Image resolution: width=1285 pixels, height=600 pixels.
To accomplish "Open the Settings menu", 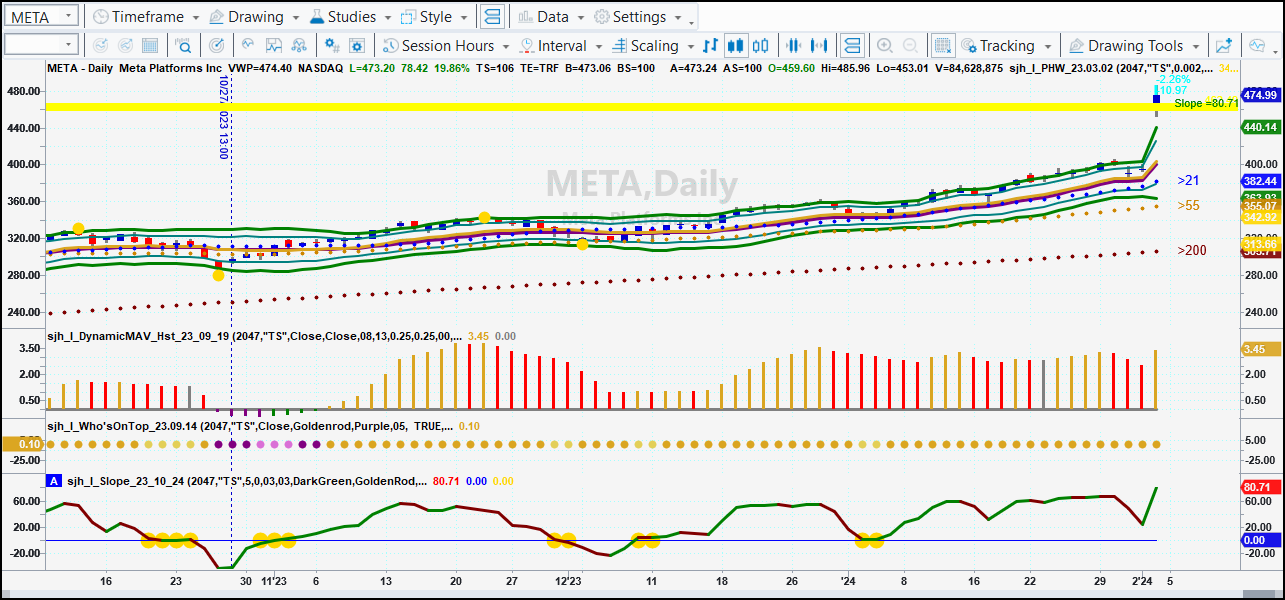I will [638, 17].
